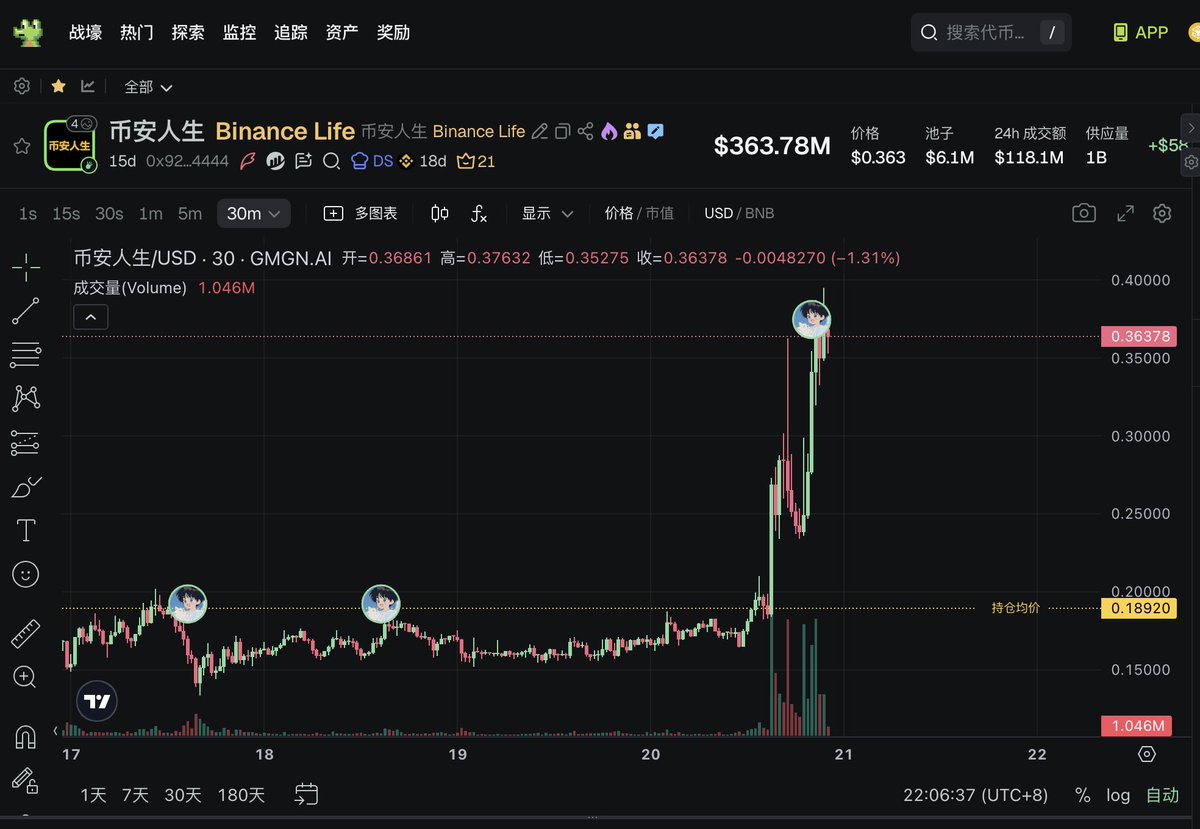Open the fx indicators menu
Image resolution: width=1200 pixels, height=829 pixels.
479,213
